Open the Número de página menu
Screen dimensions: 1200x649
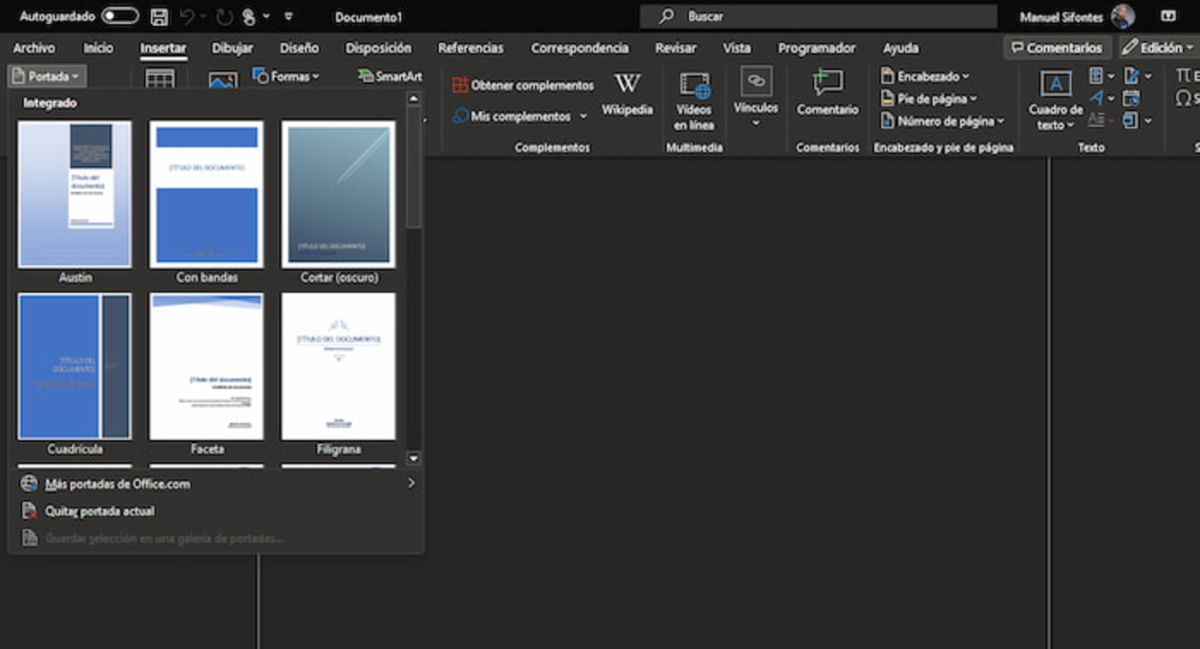tap(940, 120)
